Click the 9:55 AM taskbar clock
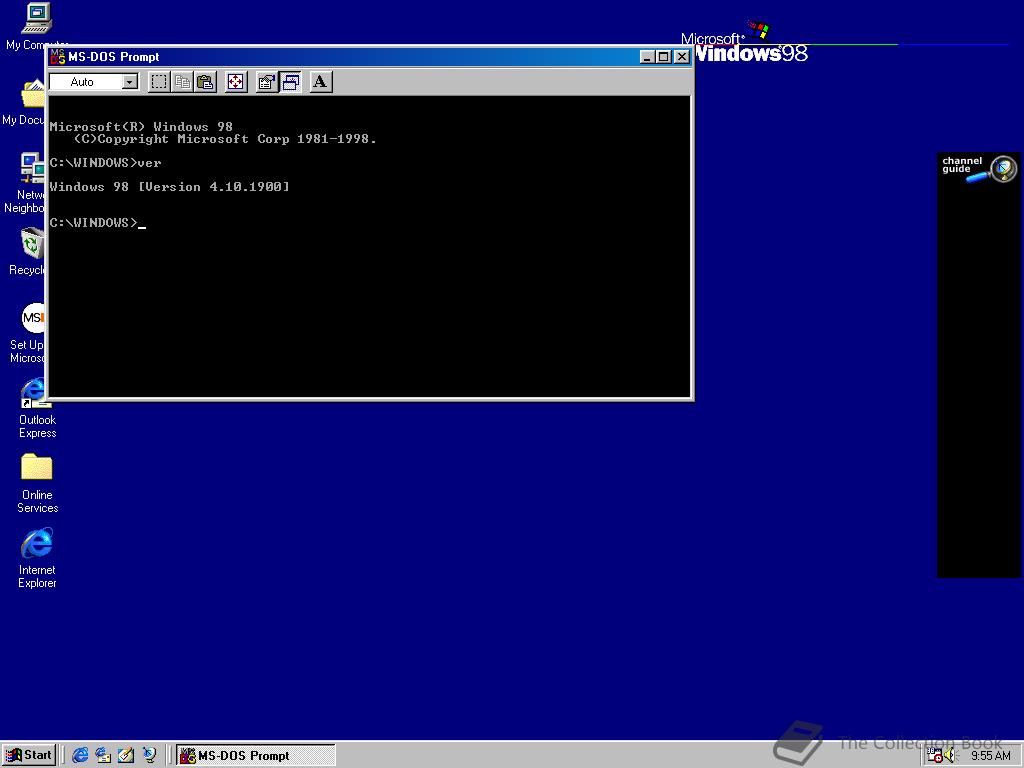The height and width of the screenshot is (768, 1024). coord(990,756)
